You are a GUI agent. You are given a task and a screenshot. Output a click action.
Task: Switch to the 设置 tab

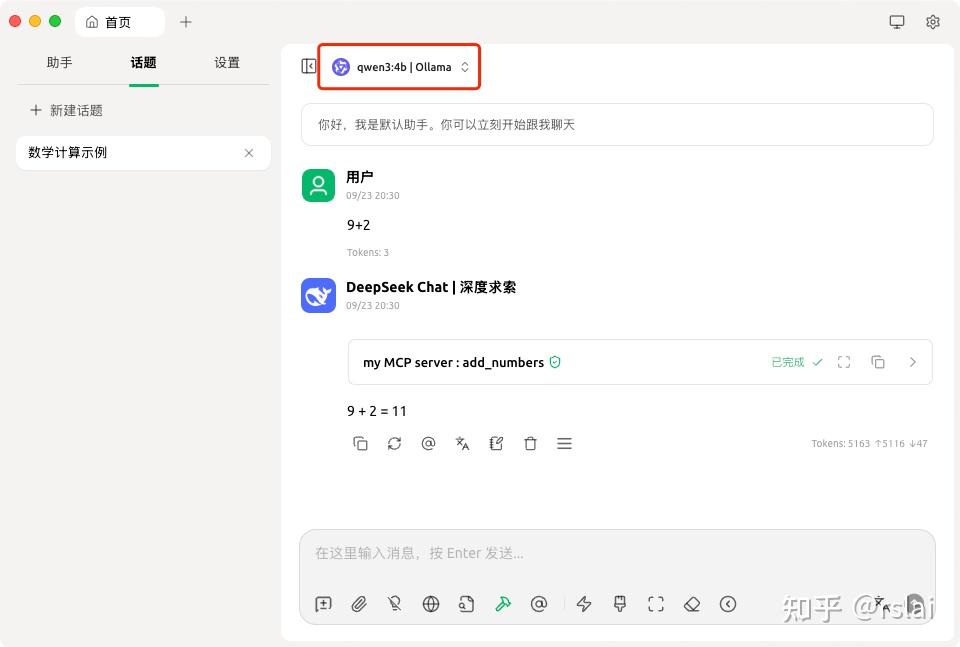click(x=227, y=62)
